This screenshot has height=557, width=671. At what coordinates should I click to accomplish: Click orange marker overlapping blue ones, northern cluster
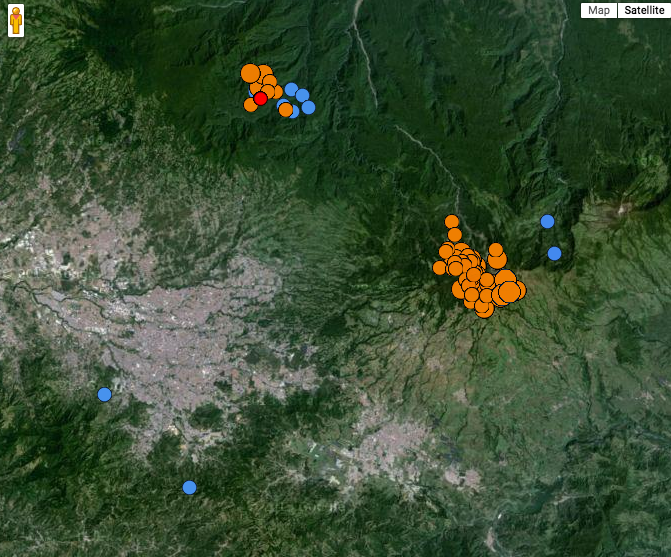(286, 109)
